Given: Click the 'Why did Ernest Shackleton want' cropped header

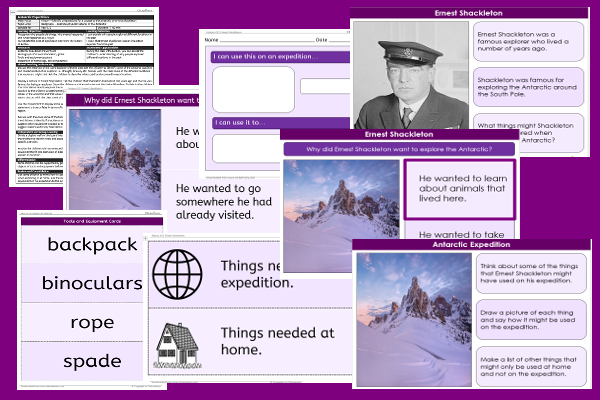Looking at the screenshot, I should pyautogui.click(x=132, y=100).
